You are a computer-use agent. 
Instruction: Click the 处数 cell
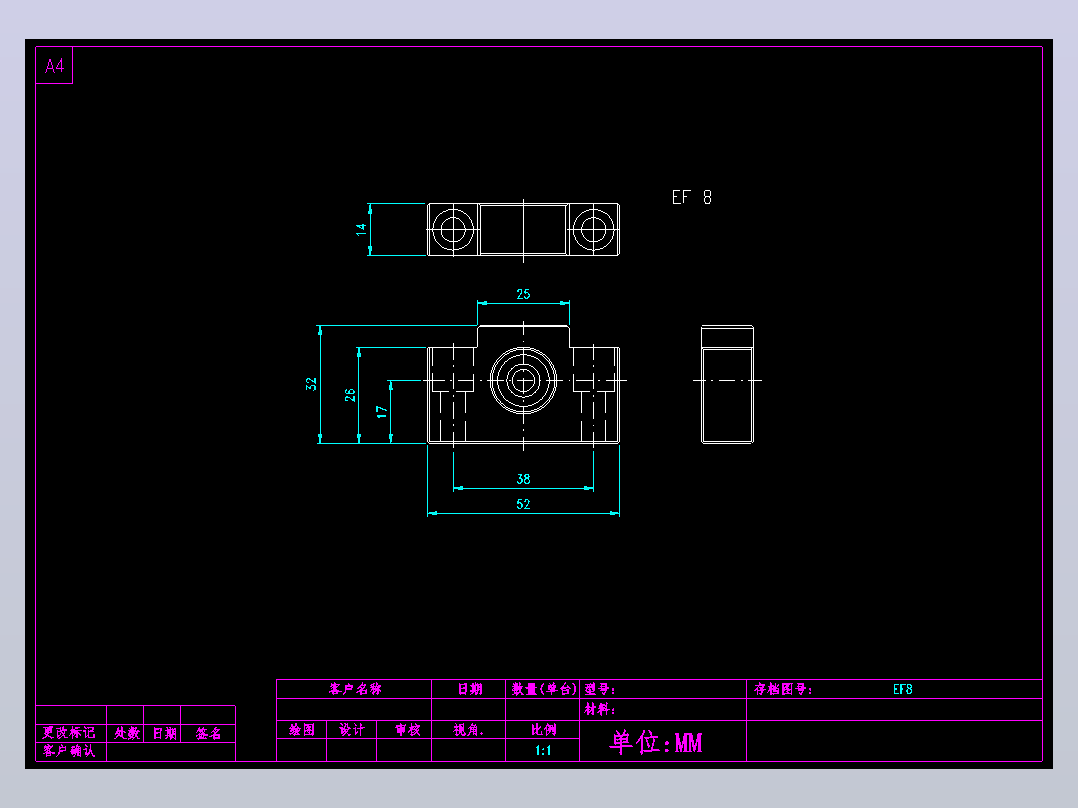point(127,733)
